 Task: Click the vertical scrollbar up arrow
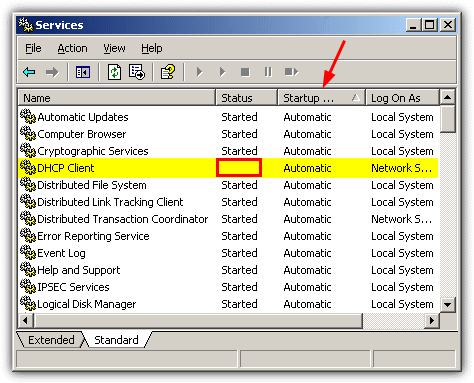click(x=447, y=97)
